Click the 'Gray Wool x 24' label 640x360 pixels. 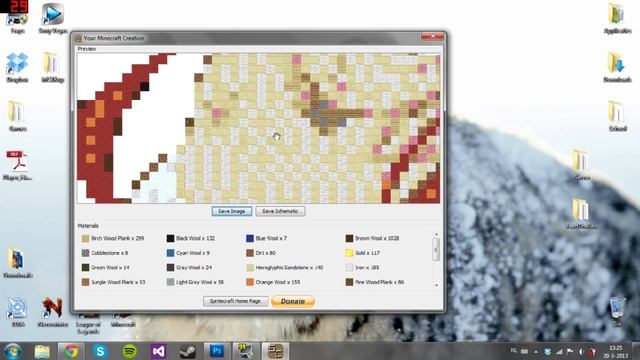(x=194, y=268)
